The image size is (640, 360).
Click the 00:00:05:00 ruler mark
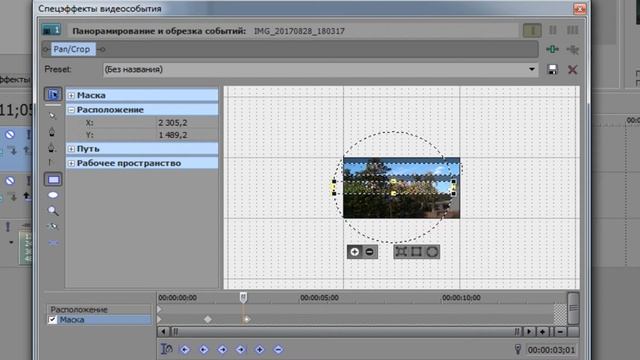point(319,298)
